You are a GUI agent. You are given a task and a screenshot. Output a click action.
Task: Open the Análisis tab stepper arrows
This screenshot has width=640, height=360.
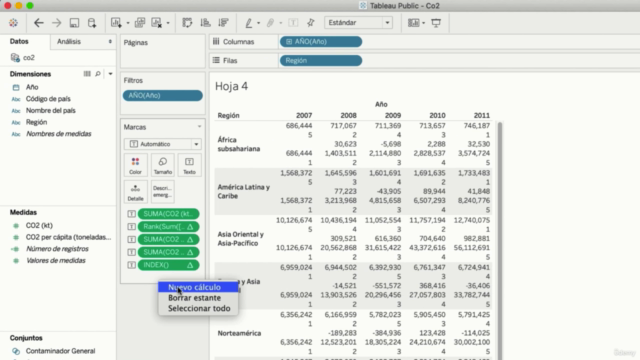[x=110, y=42]
